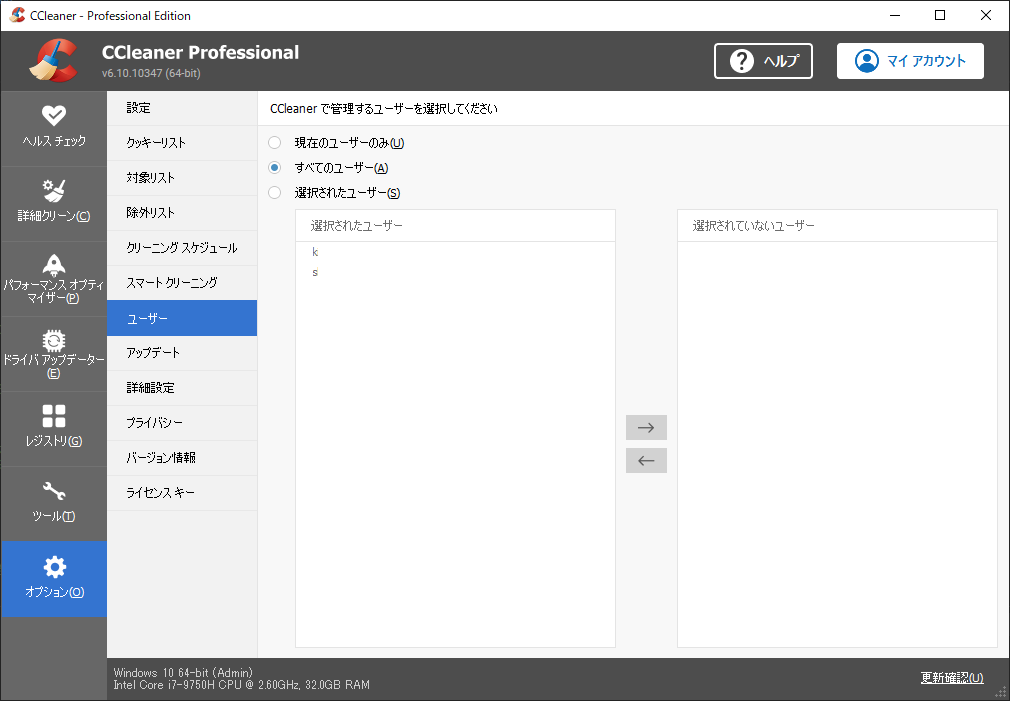1010x701 pixels.
Task: Select すべてのユーザー radio button
Action: 275,168
